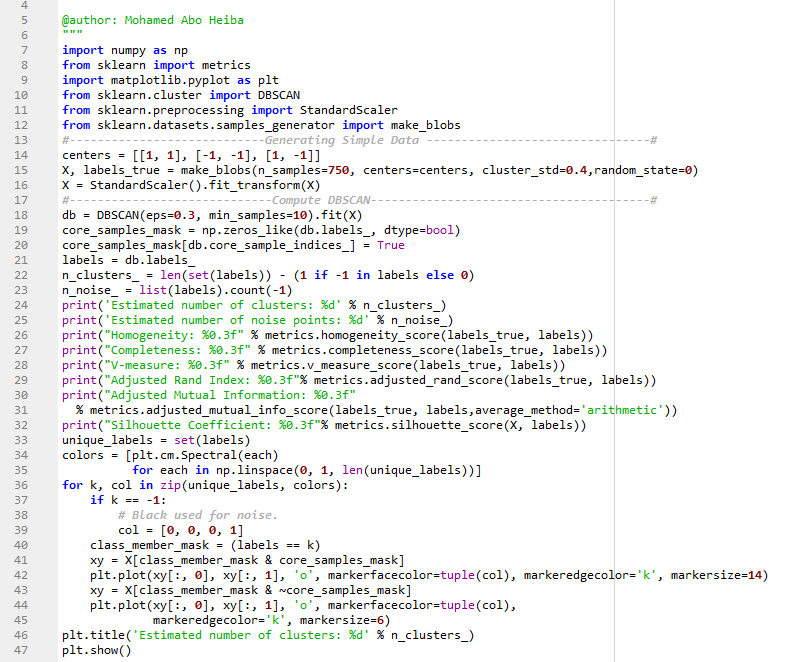Screen dimensions: 798x662
Task: Click 'homogeneity_score' function call
Action: click(x=380, y=335)
